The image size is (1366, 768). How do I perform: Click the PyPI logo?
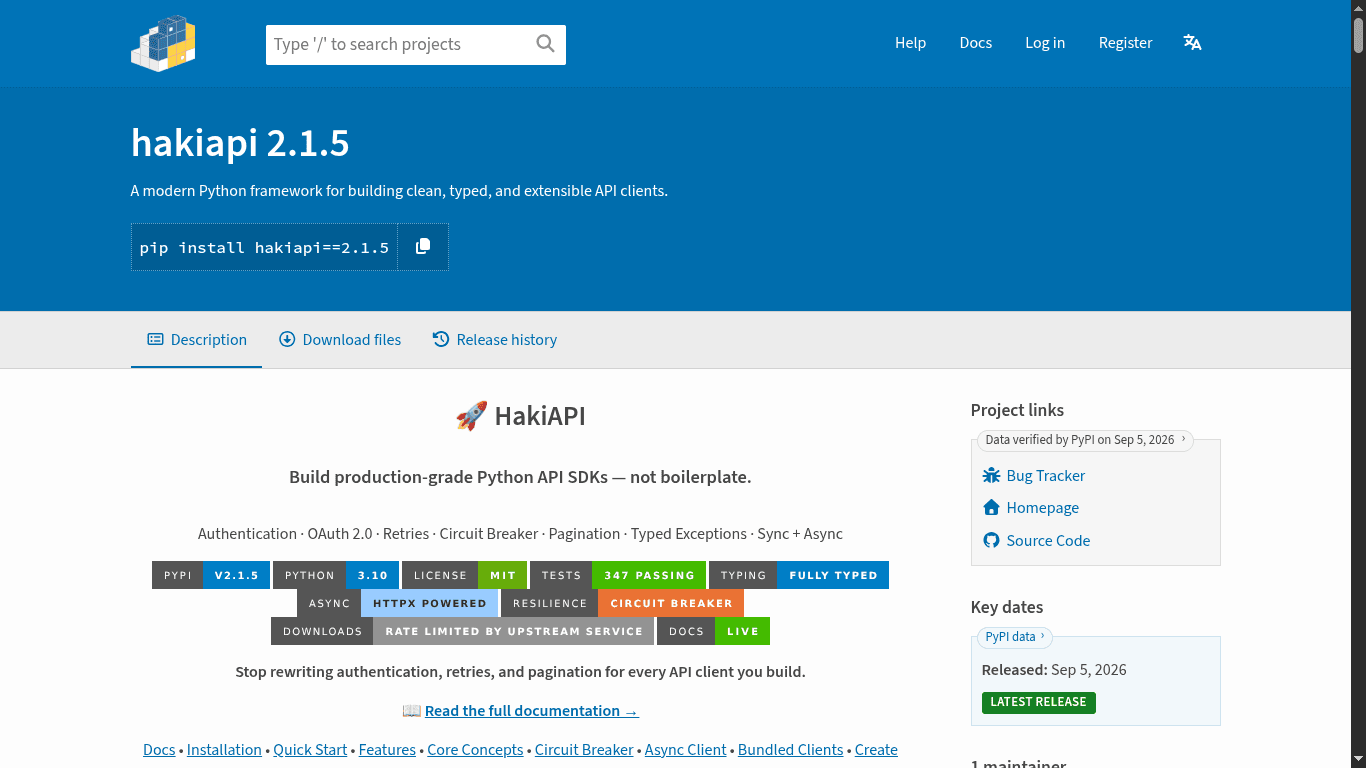coord(163,43)
